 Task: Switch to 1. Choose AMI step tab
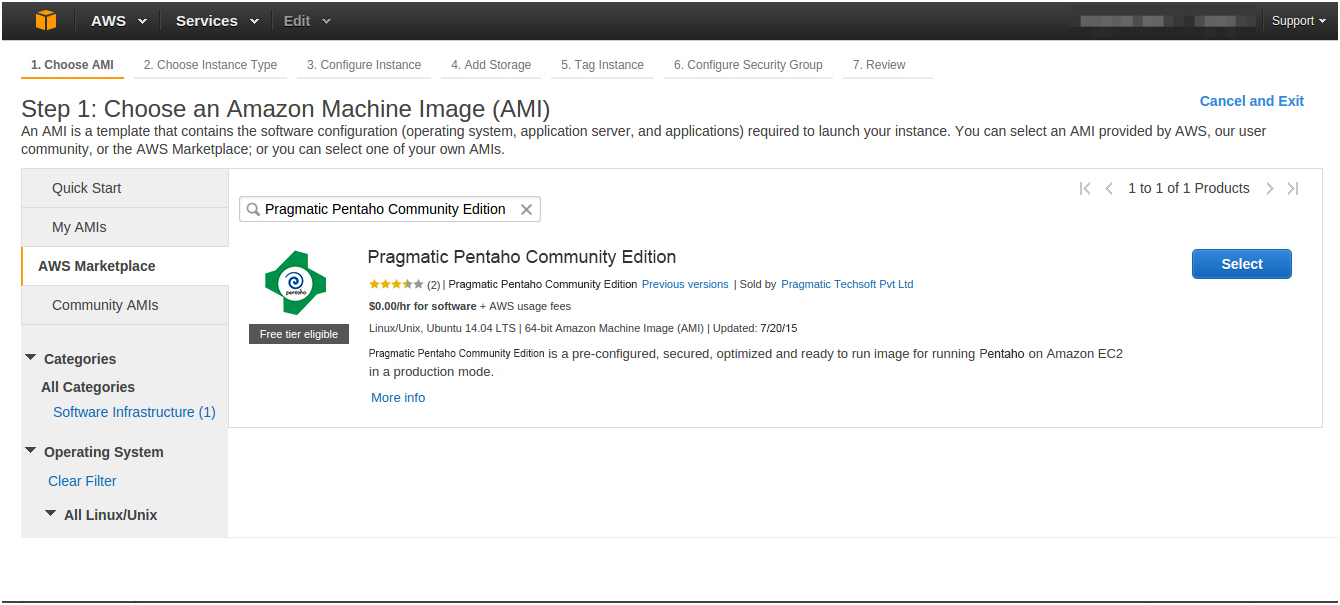[x=72, y=65]
